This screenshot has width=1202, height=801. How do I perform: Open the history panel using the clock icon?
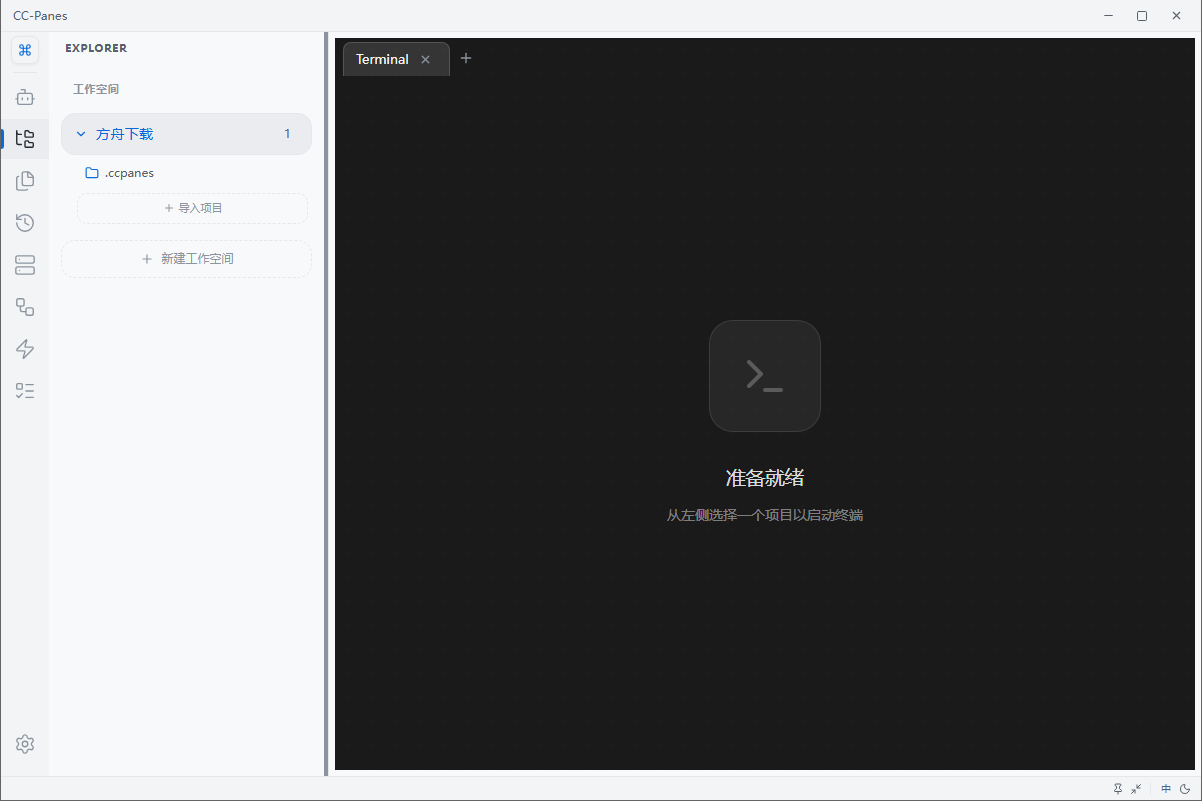click(25, 222)
